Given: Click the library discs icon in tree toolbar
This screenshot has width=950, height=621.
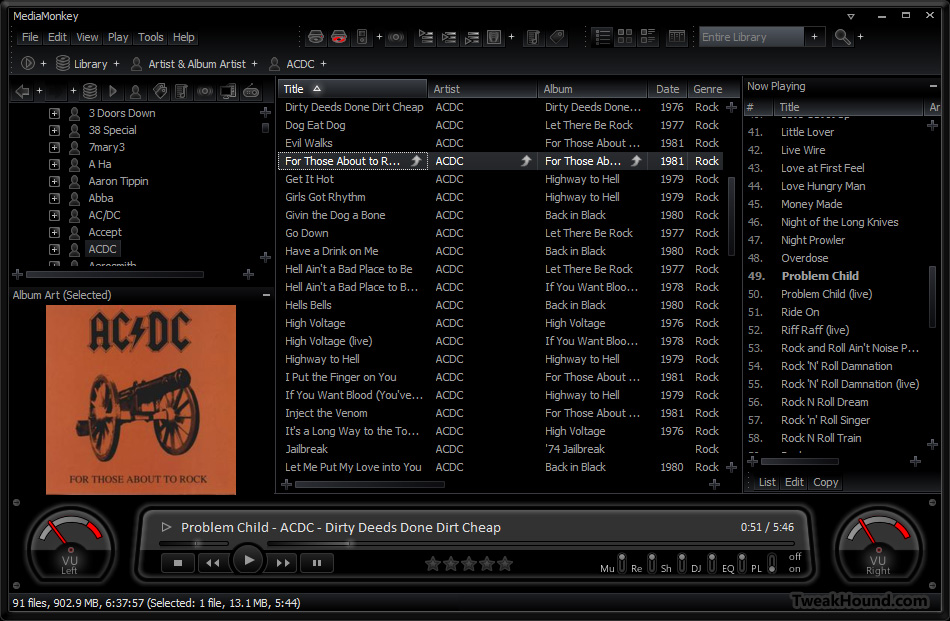Looking at the screenshot, I should pyautogui.click(x=90, y=91).
